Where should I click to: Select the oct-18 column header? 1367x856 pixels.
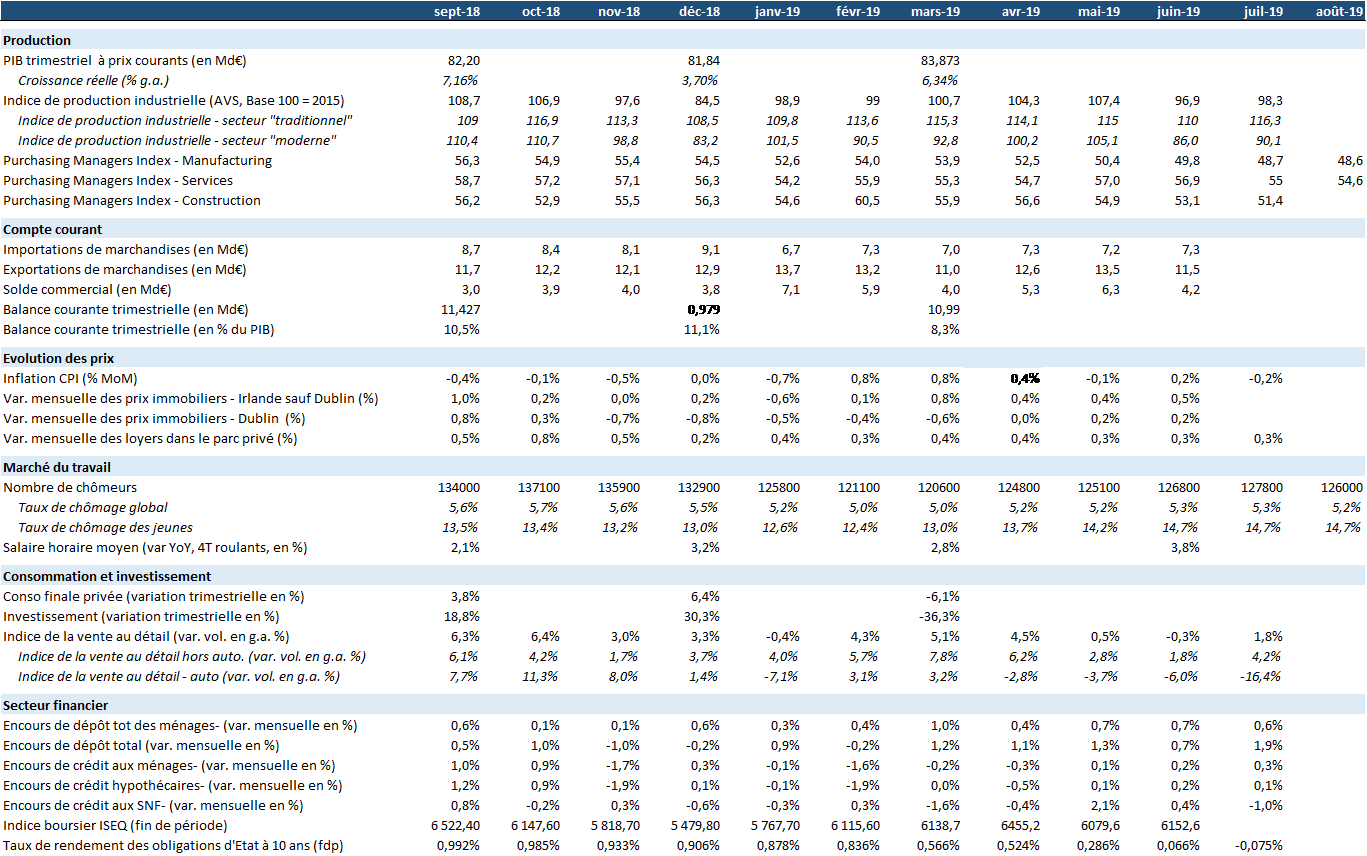click(x=541, y=11)
